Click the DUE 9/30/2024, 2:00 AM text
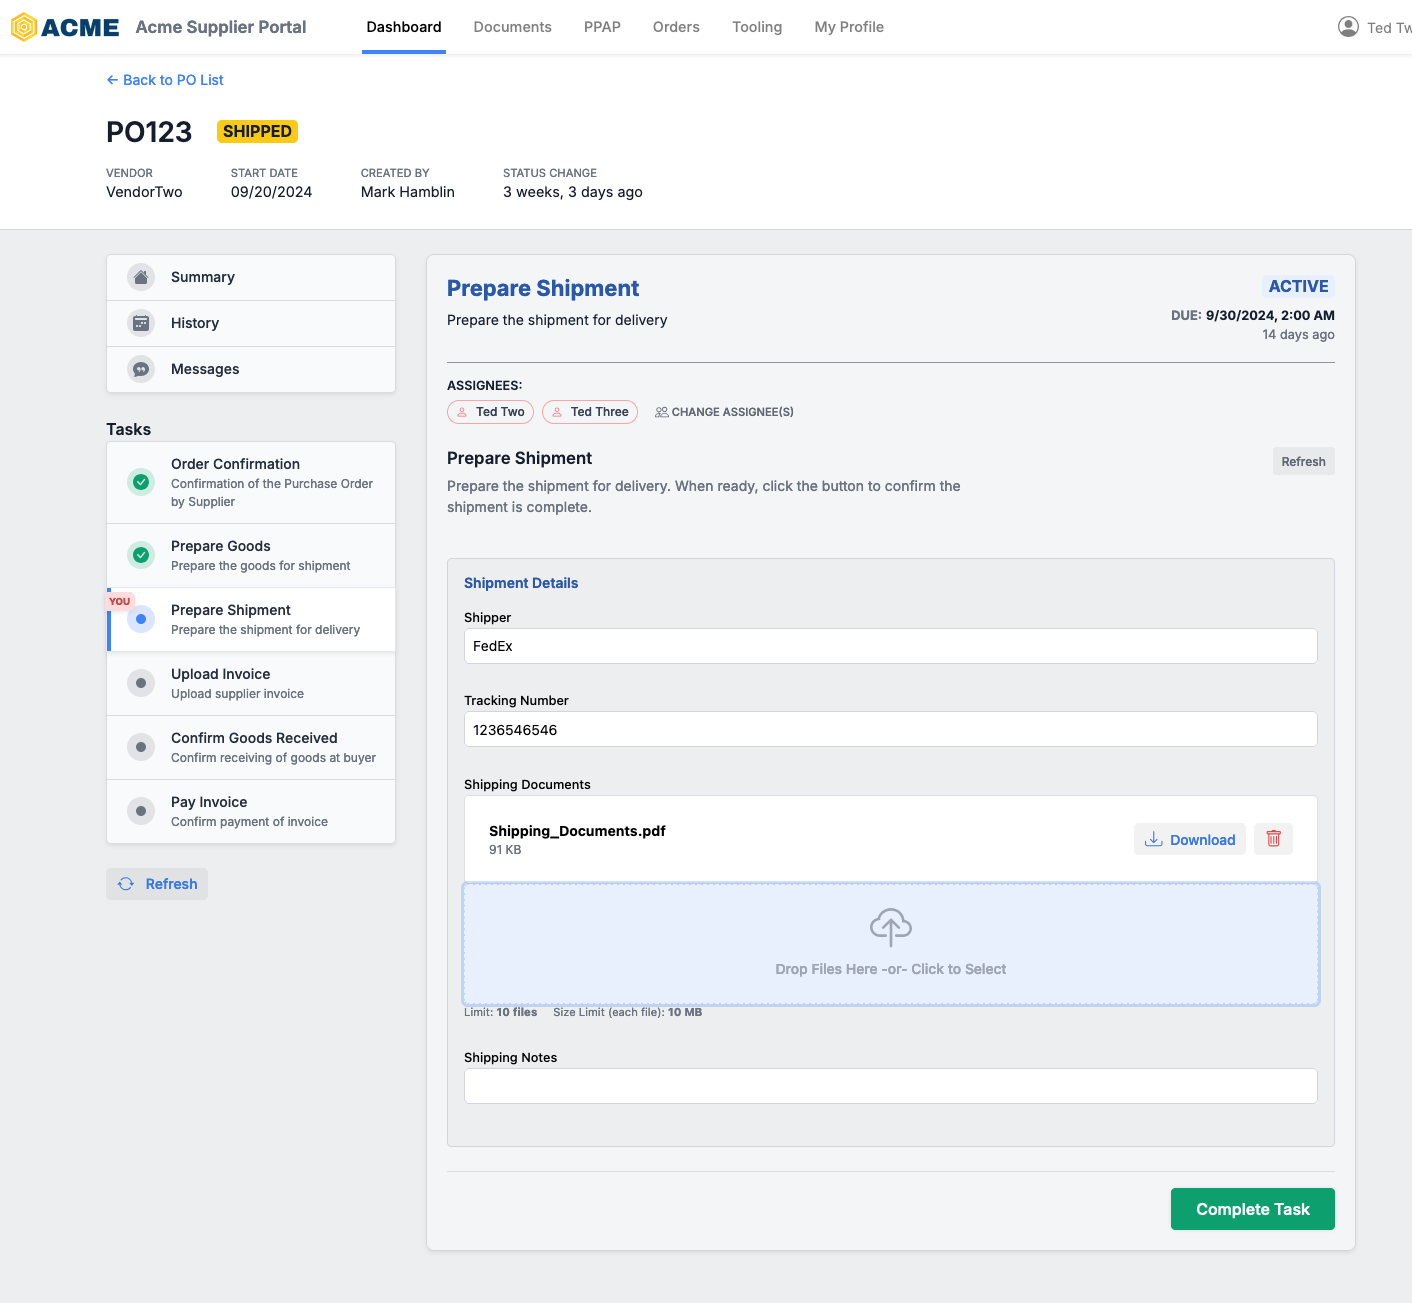 tap(1253, 315)
